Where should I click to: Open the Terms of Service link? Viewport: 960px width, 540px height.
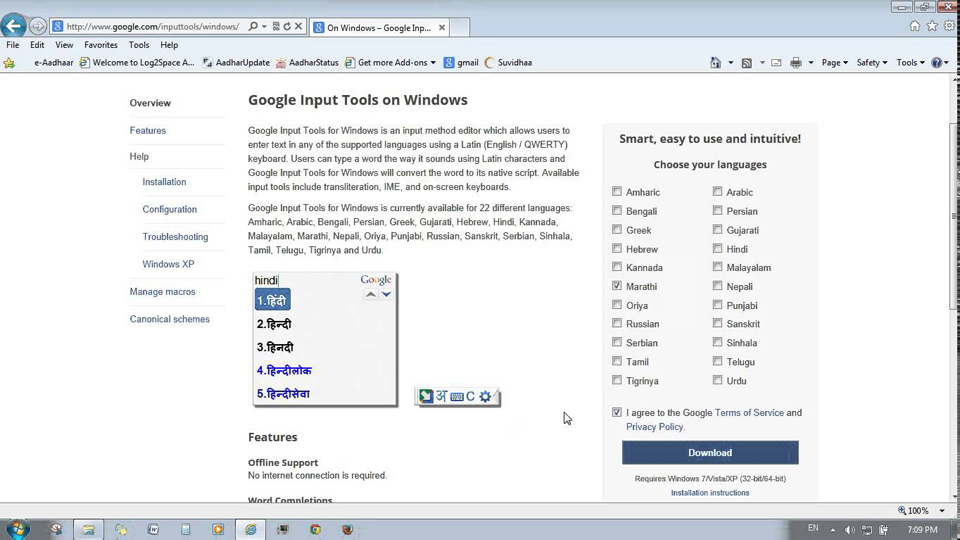tap(749, 413)
